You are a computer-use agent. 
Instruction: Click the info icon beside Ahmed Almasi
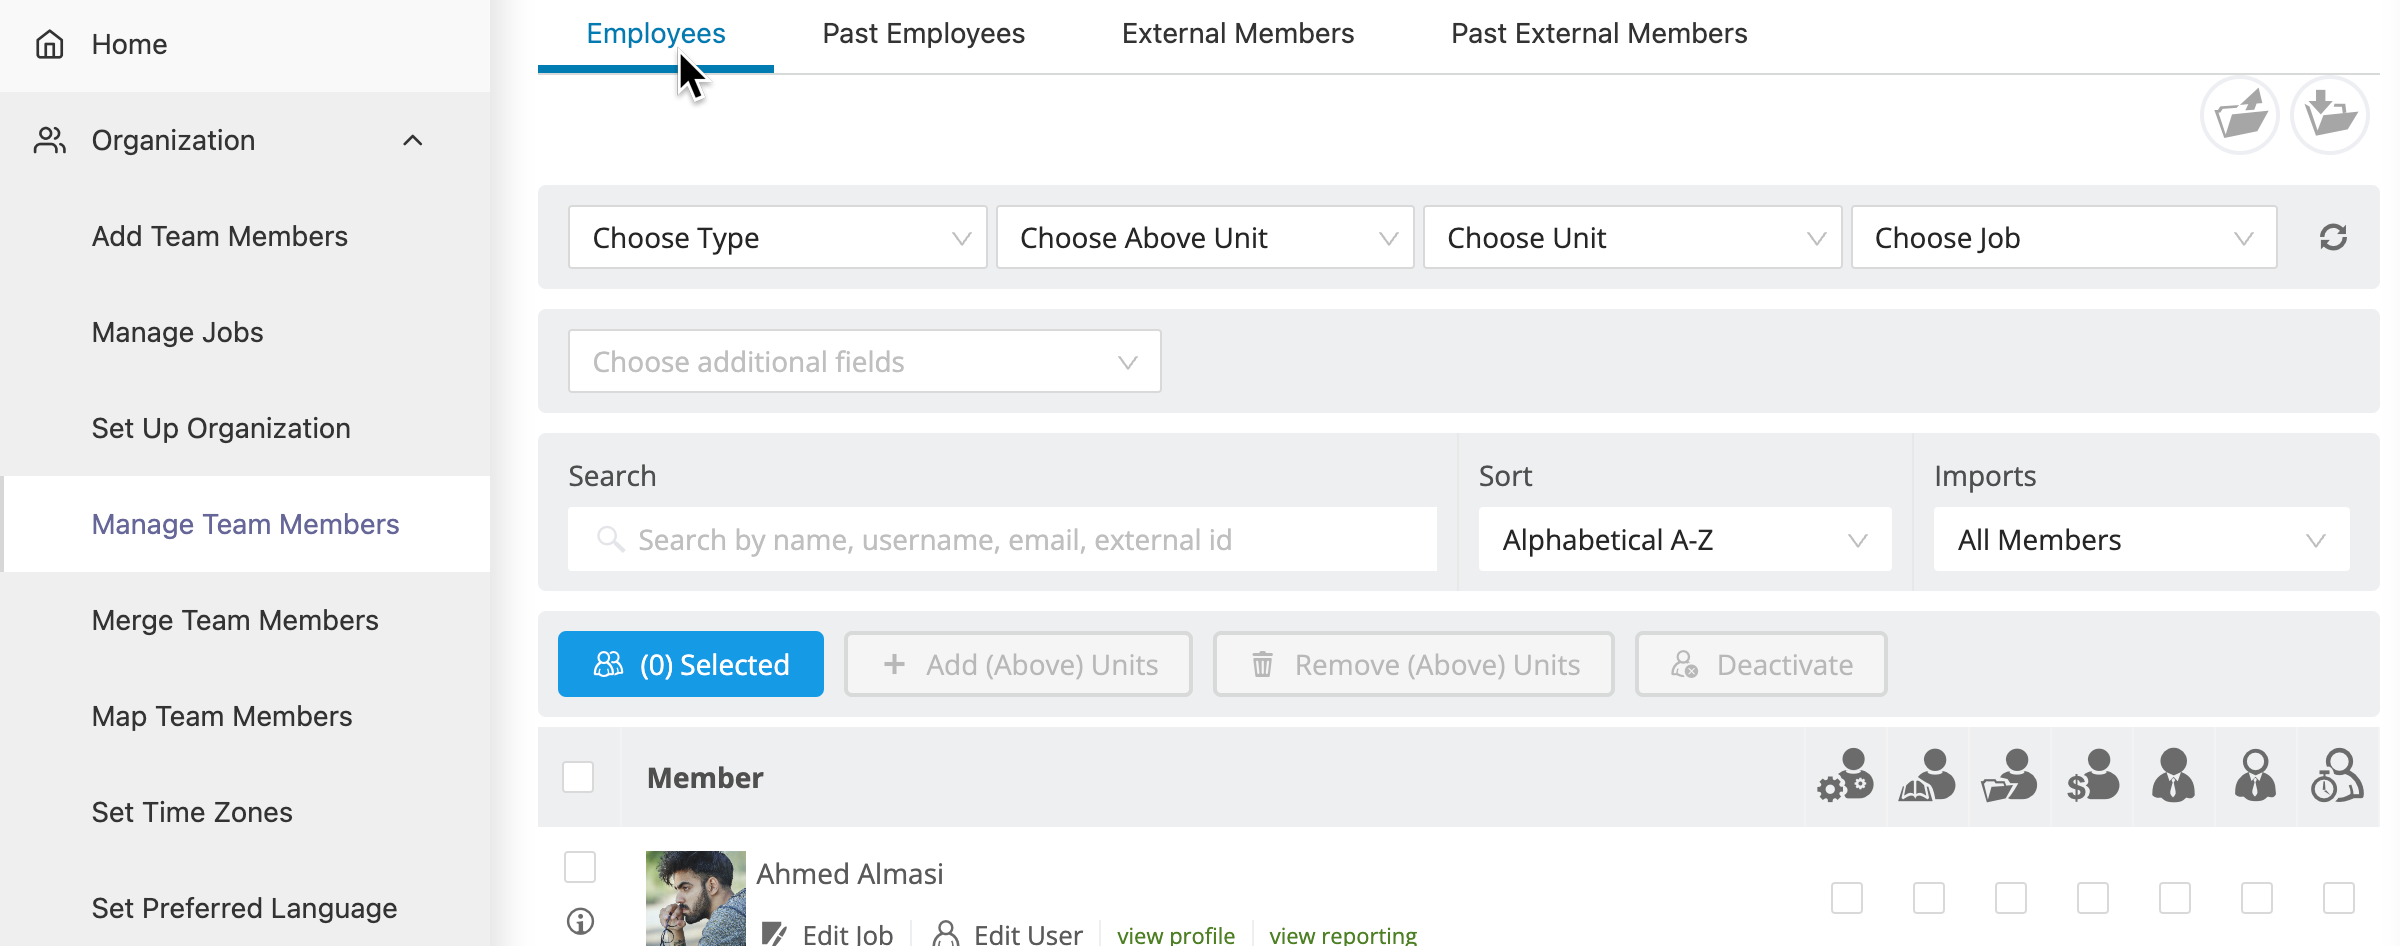(580, 921)
